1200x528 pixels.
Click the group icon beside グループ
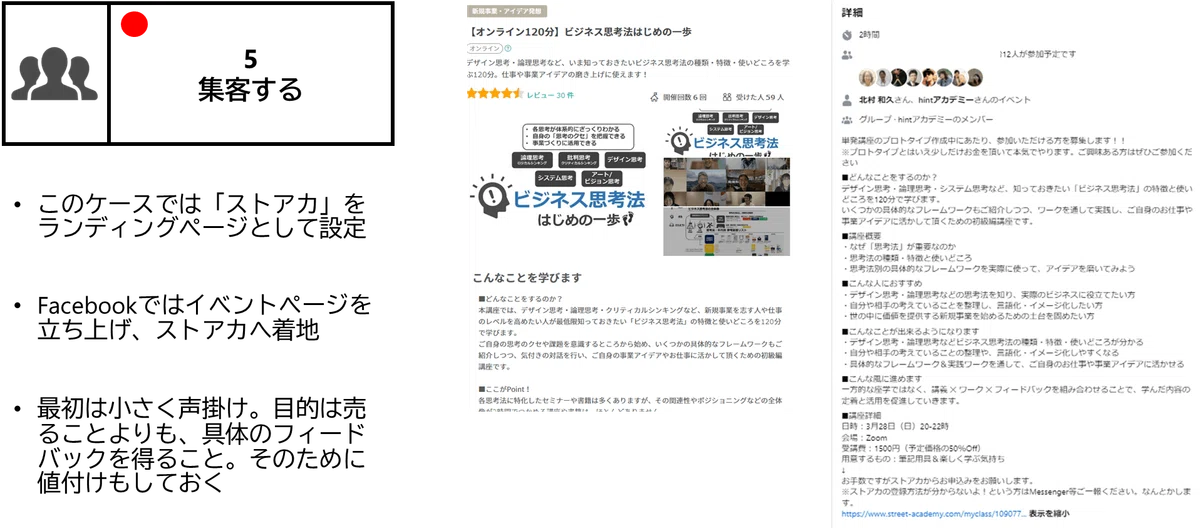point(846,120)
